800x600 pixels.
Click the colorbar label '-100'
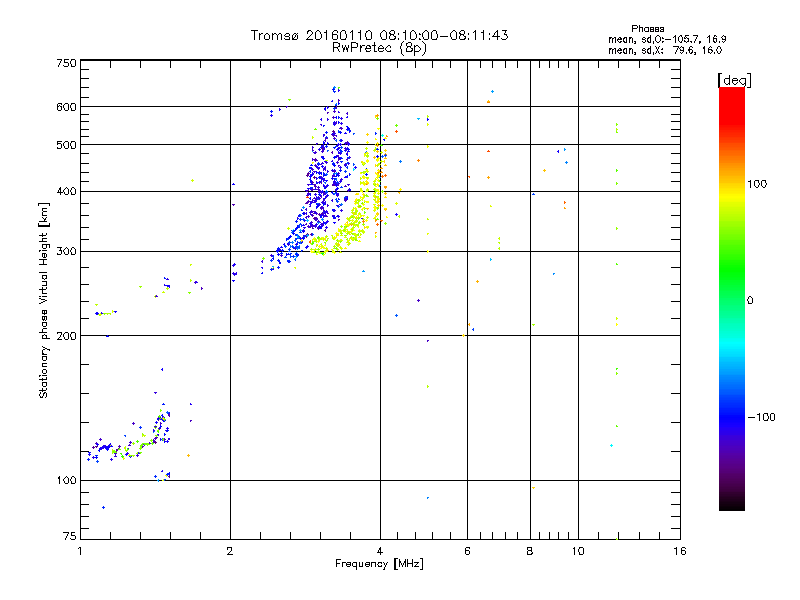[x=762, y=417]
